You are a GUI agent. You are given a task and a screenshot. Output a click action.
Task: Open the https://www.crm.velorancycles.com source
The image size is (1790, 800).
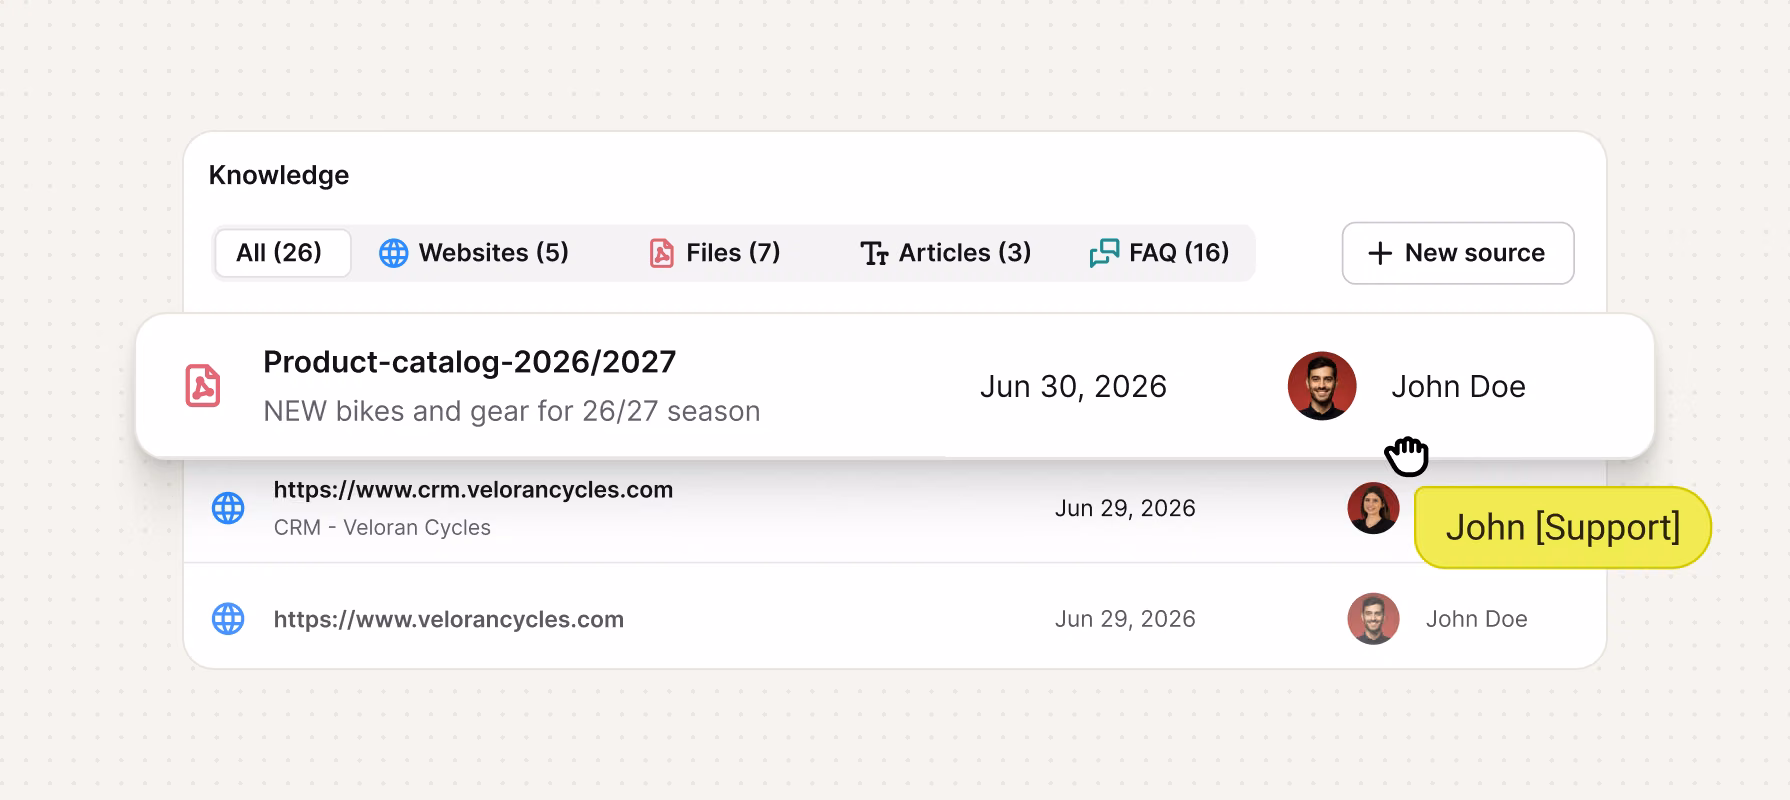coord(473,490)
